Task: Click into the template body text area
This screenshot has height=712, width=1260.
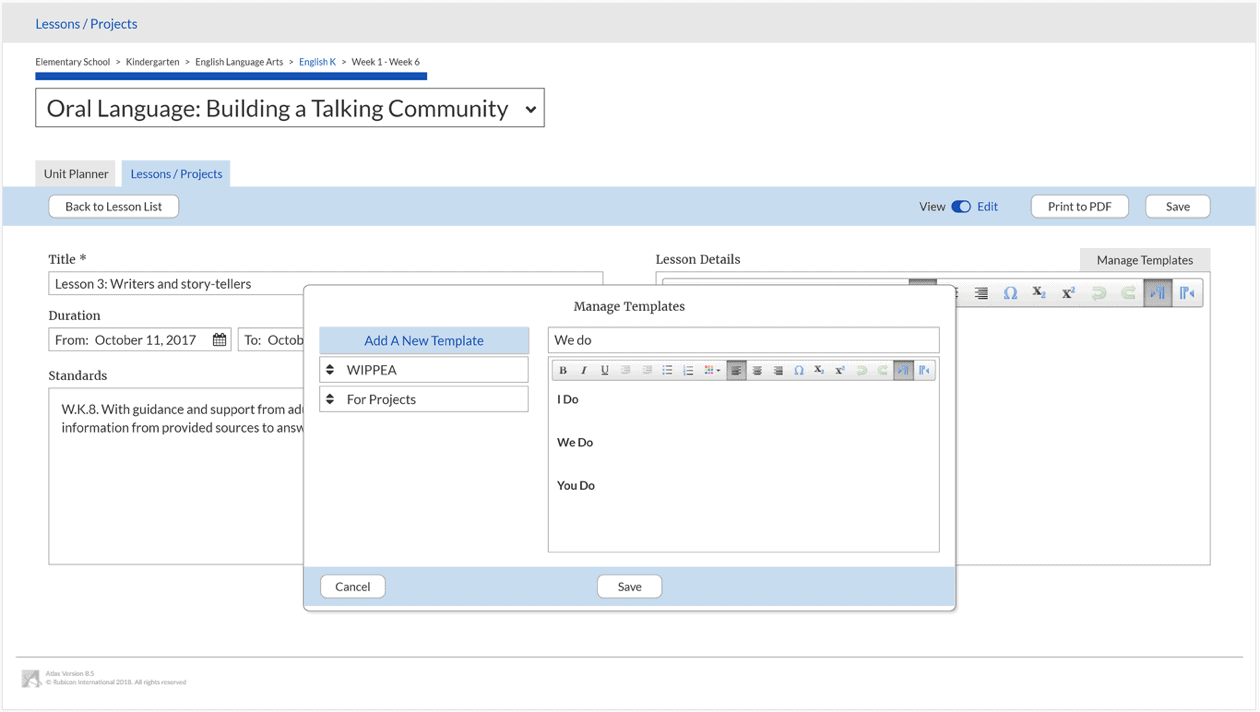Action: coord(744,468)
